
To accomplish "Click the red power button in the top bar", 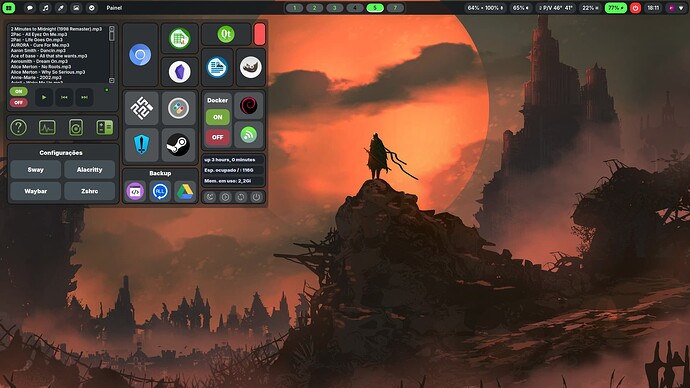I will 635,8.
